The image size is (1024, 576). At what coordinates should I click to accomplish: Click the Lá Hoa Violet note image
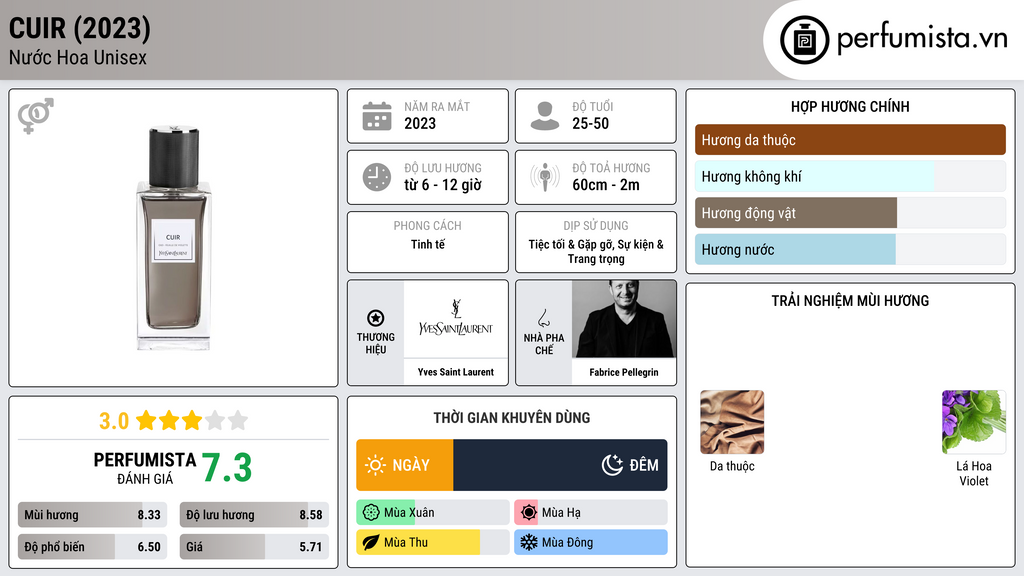[974, 422]
